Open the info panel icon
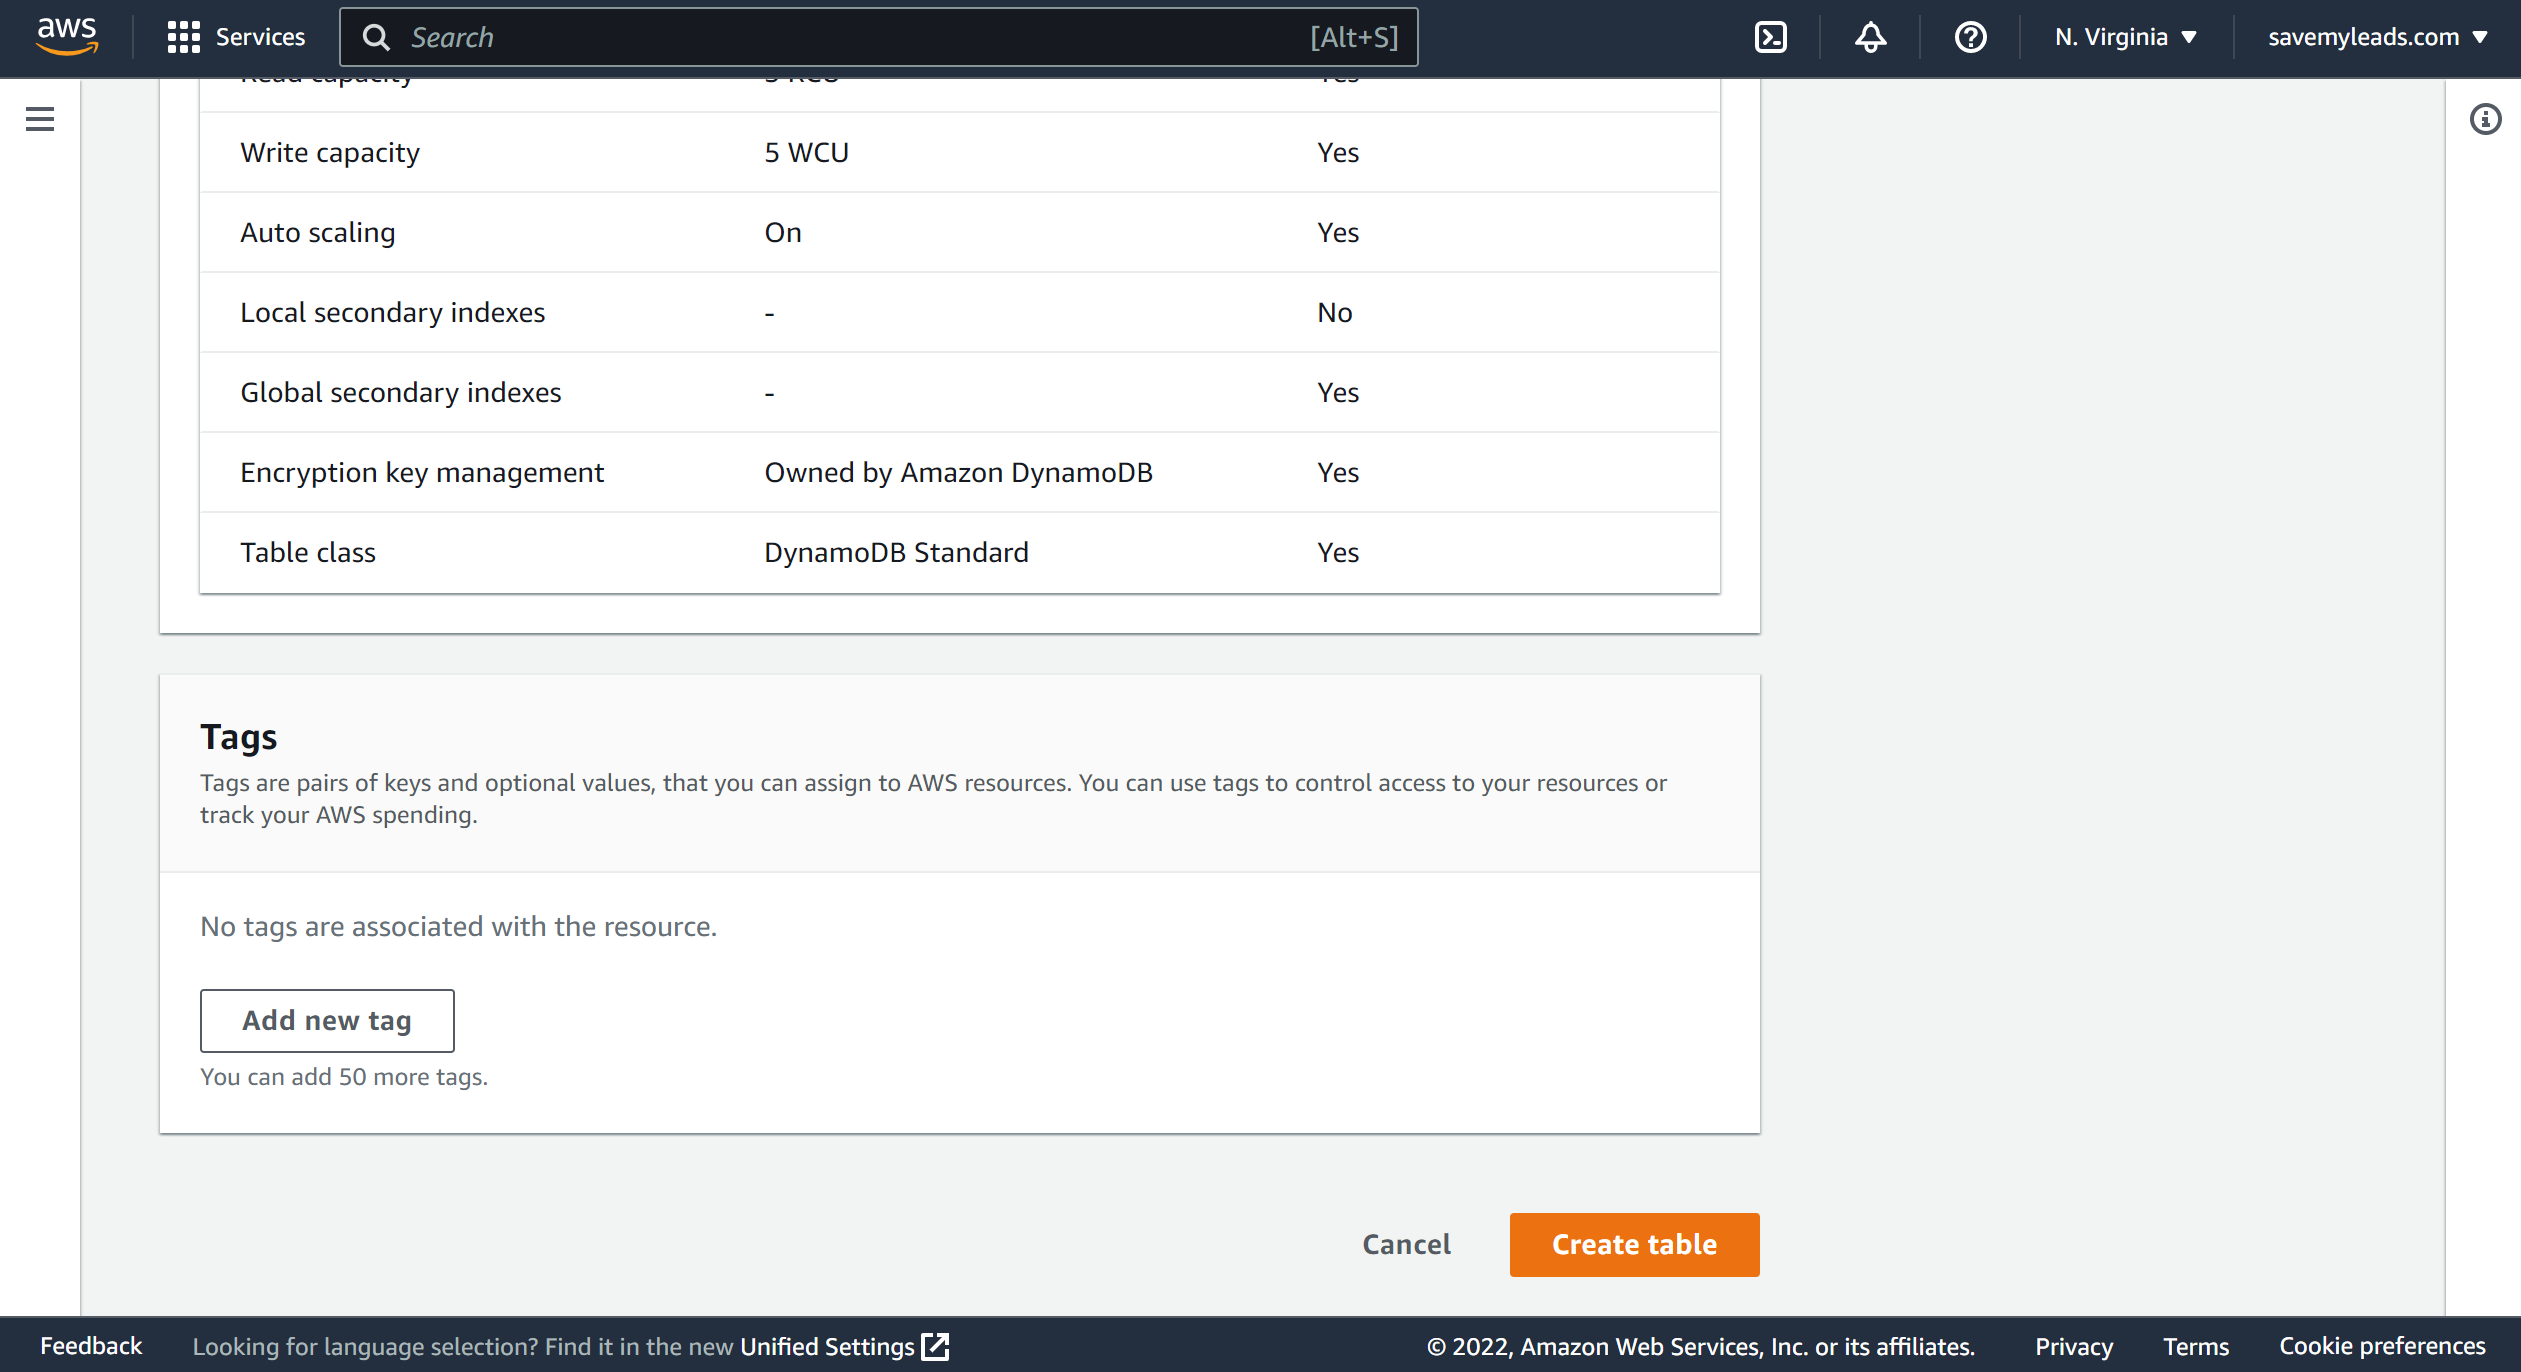Image resolution: width=2521 pixels, height=1372 pixels. point(2485,119)
